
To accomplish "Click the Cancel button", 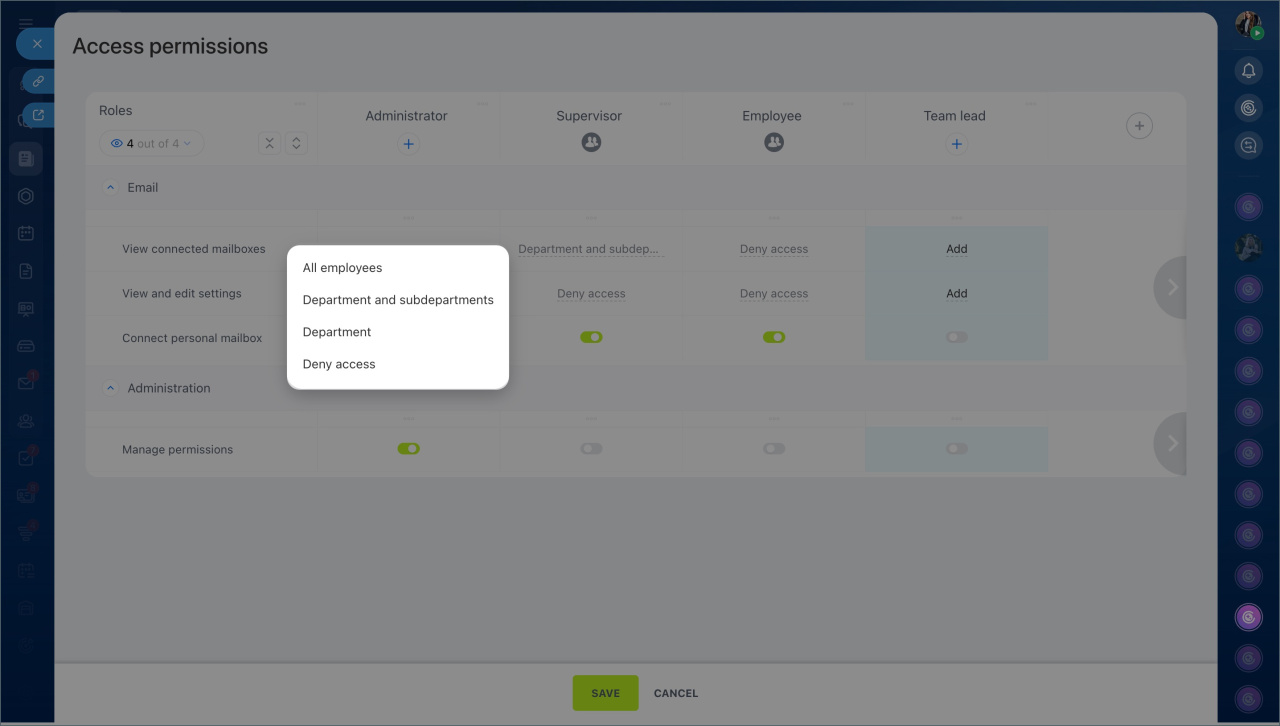I will point(676,693).
